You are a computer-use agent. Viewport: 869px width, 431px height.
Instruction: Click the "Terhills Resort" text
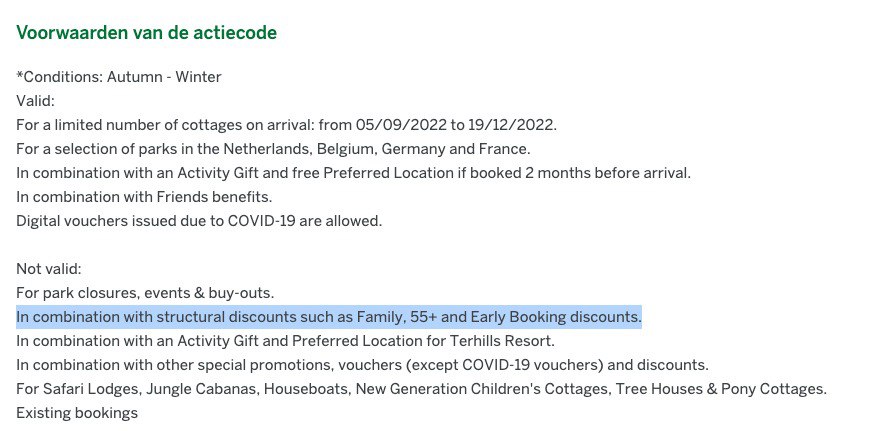(489, 341)
